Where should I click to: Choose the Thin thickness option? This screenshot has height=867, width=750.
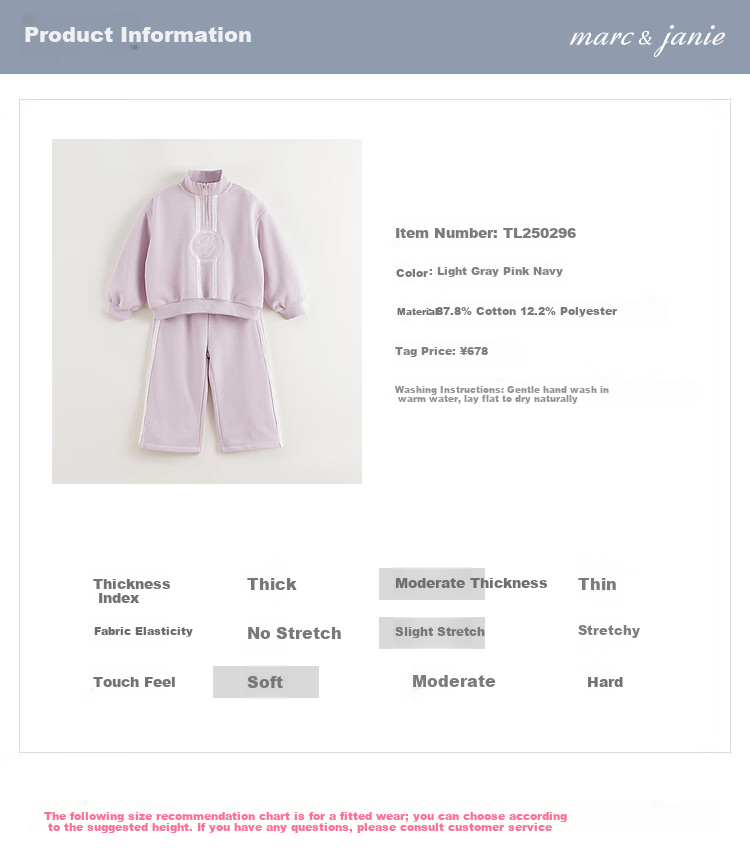click(597, 584)
